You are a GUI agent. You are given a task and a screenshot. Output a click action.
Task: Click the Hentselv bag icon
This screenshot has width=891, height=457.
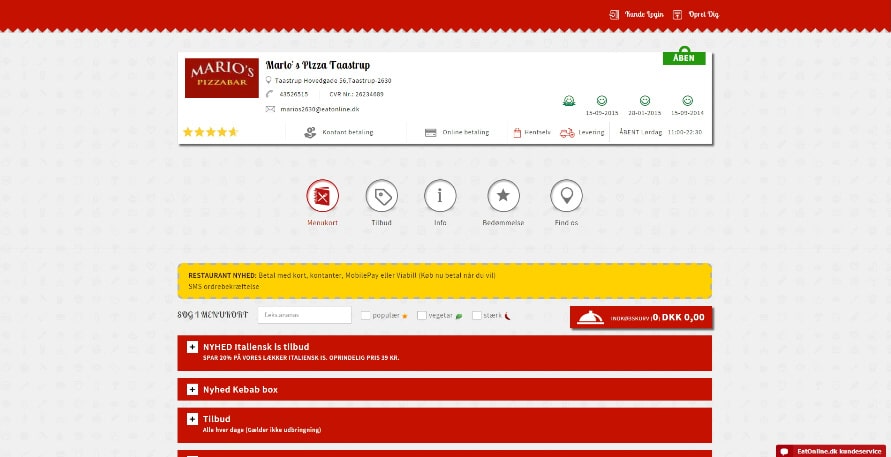(x=517, y=132)
